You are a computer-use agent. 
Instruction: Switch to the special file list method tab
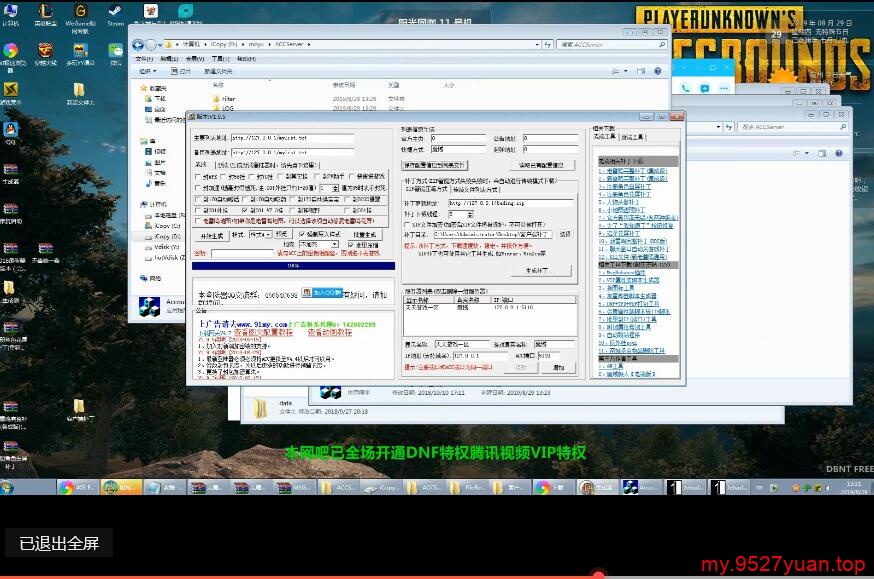(475, 189)
